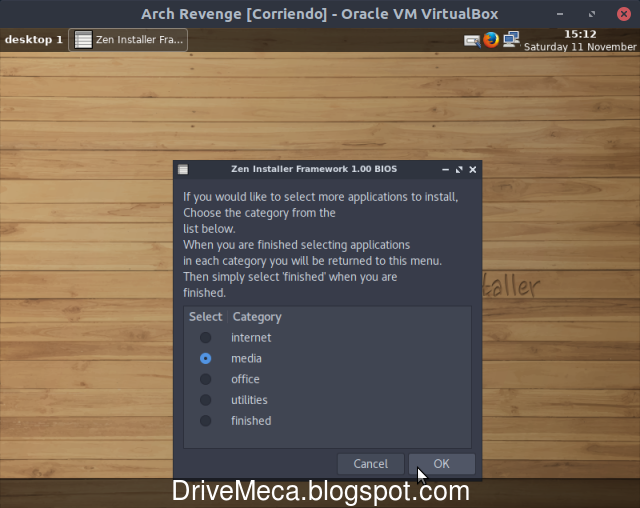
Task: Choose the office category radio button
Action: tap(205, 379)
